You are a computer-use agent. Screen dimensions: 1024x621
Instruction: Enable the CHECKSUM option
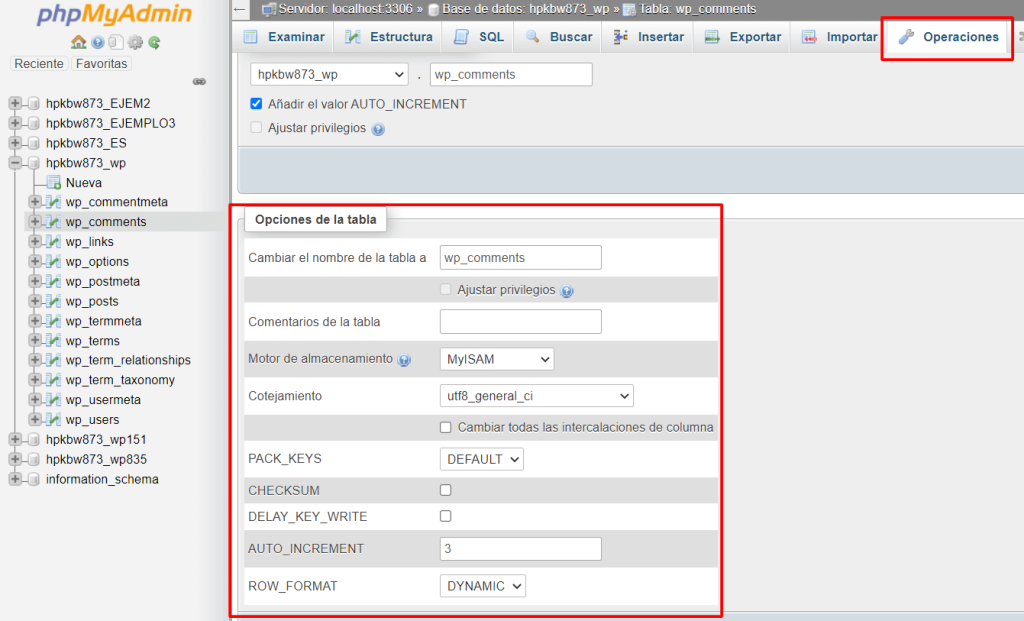[444, 490]
